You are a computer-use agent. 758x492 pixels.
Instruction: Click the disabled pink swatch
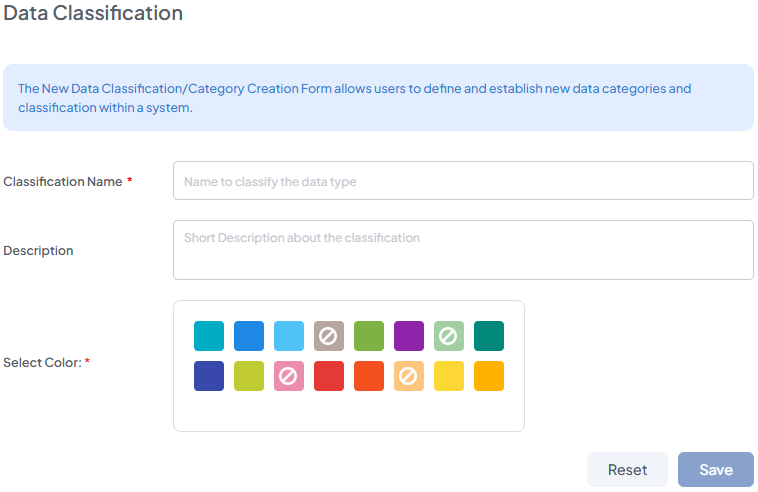[x=289, y=376]
